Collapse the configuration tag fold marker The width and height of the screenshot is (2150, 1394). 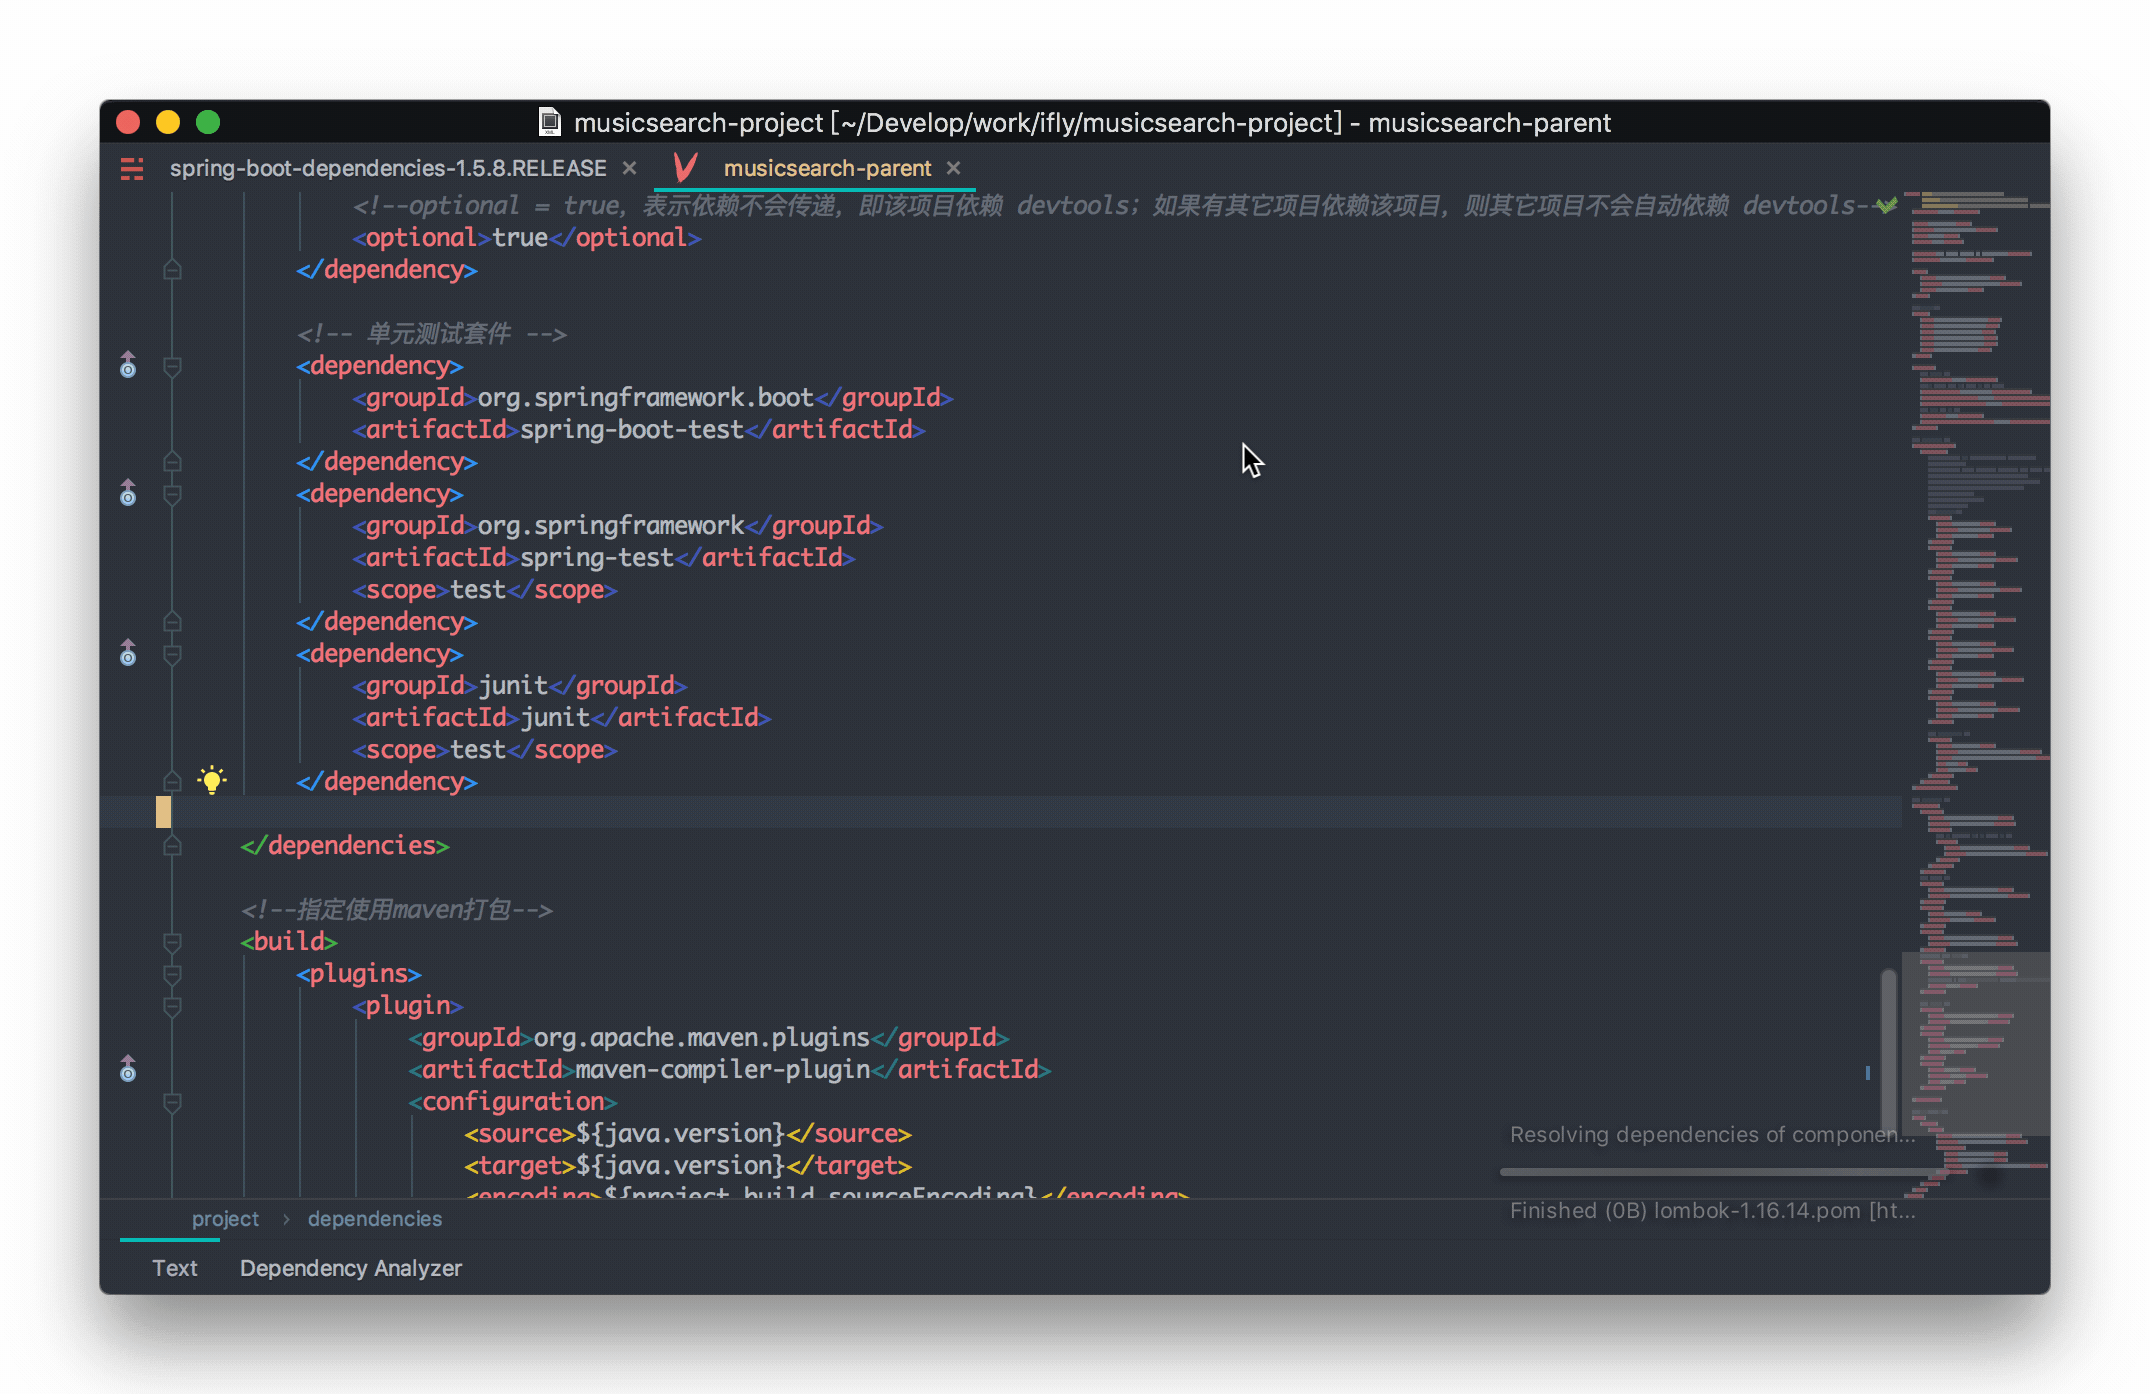point(172,1102)
